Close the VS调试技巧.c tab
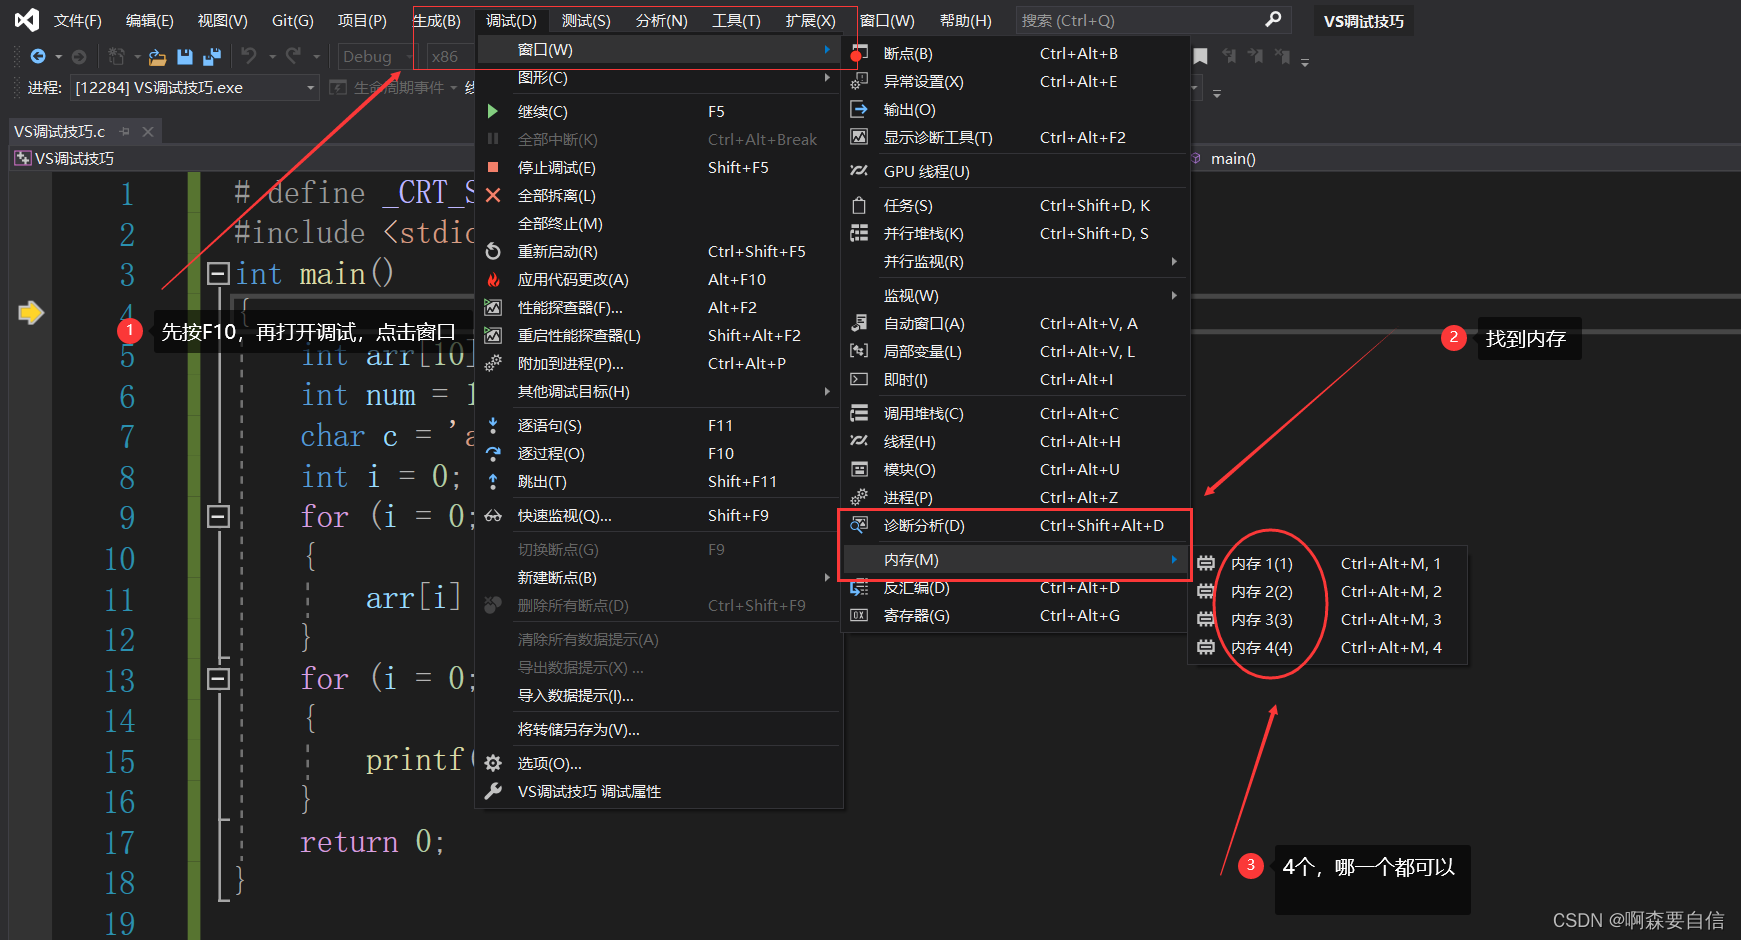The width and height of the screenshot is (1741, 940). [x=148, y=131]
